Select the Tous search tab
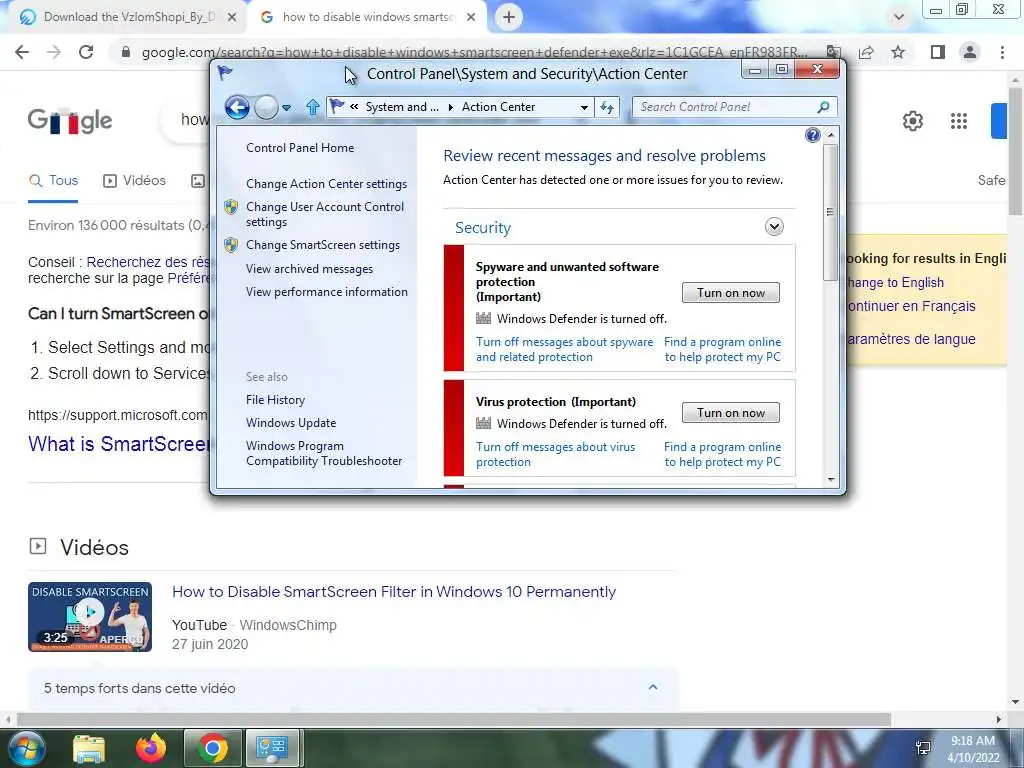The height and width of the screenshot is (768, 1024). (54, 181)
